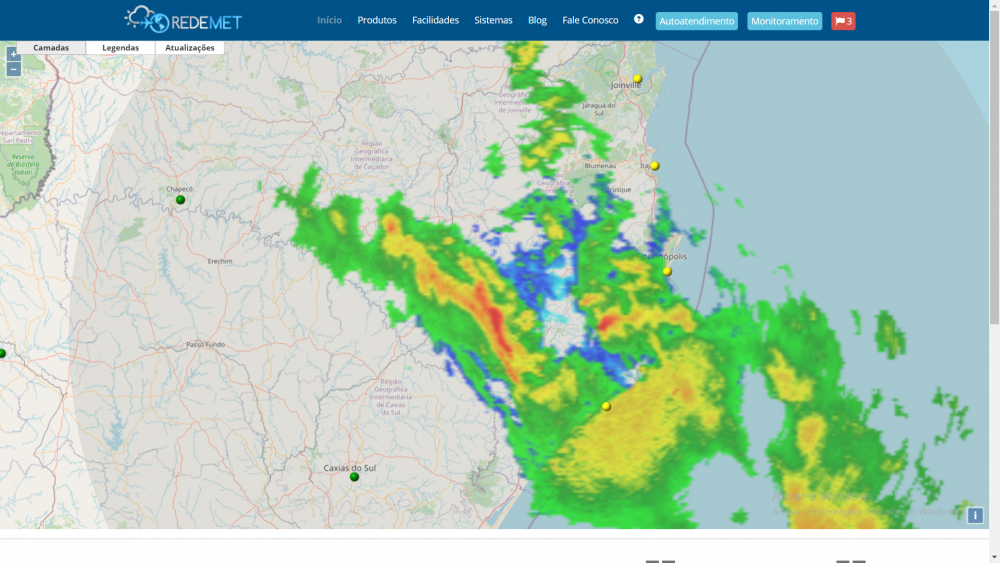Image resolution: width=1000 pixels, height=563 pixels.
Task: Go to Início in navigation
Action: point(329,20)
